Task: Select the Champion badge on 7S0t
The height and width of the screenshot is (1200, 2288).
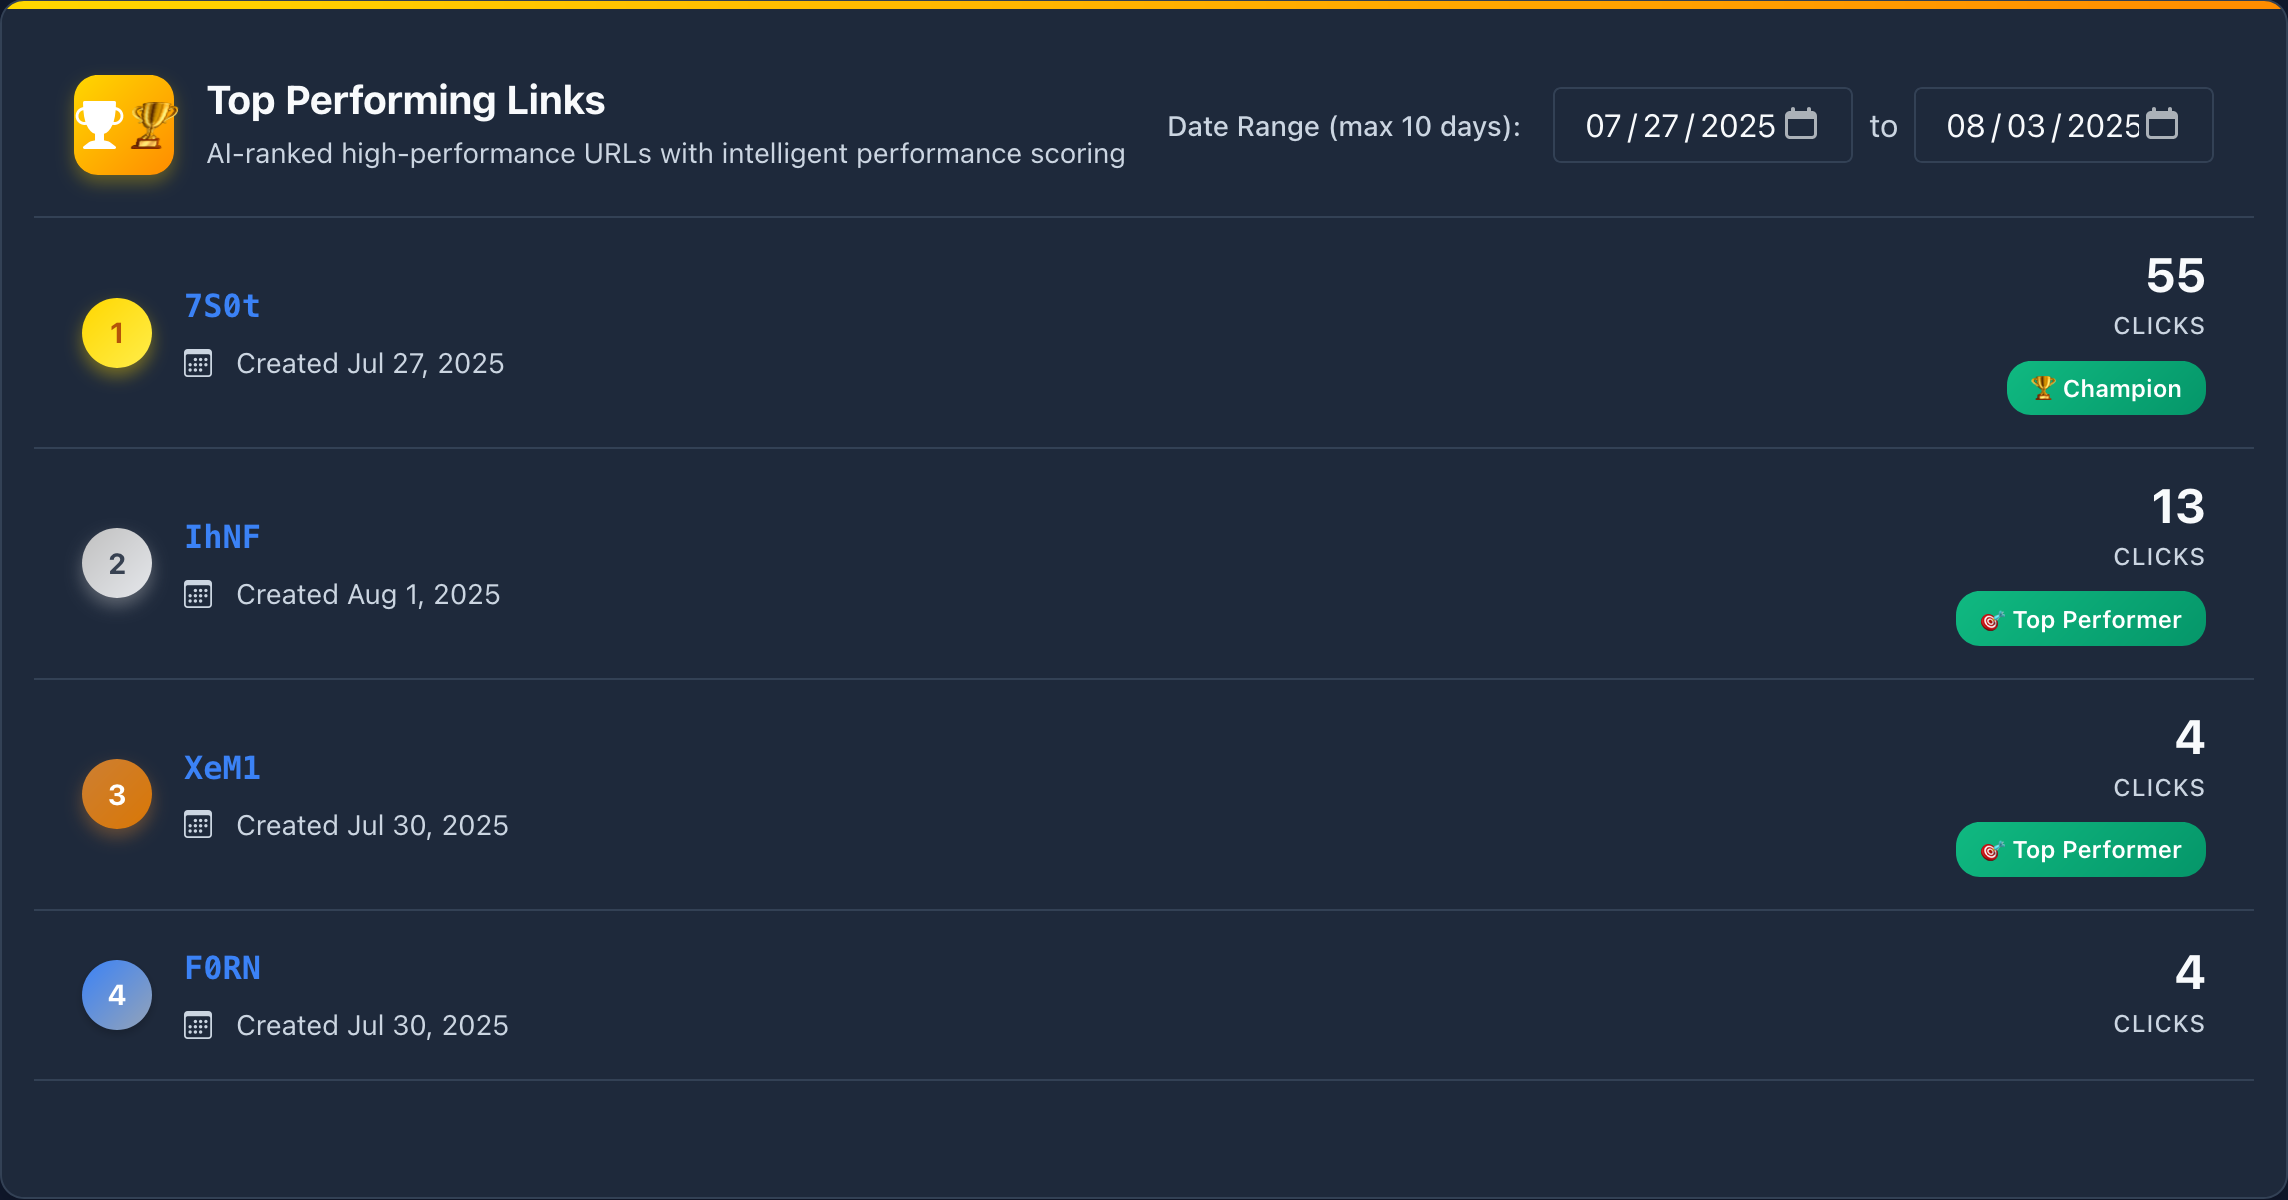Action: pyautogui.click(x=2106, y=388)
